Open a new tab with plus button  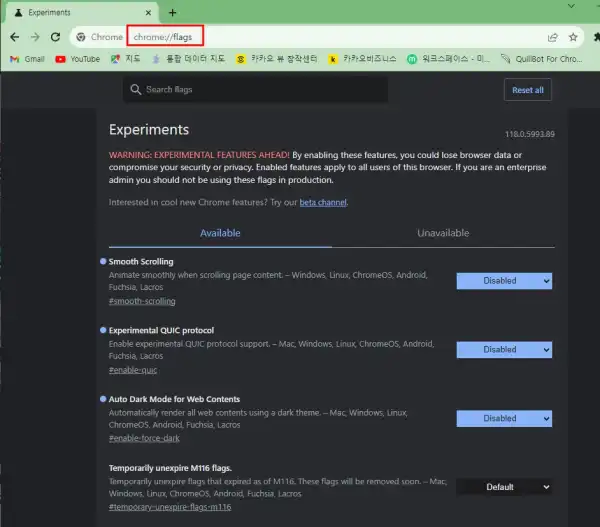point(172,12)
